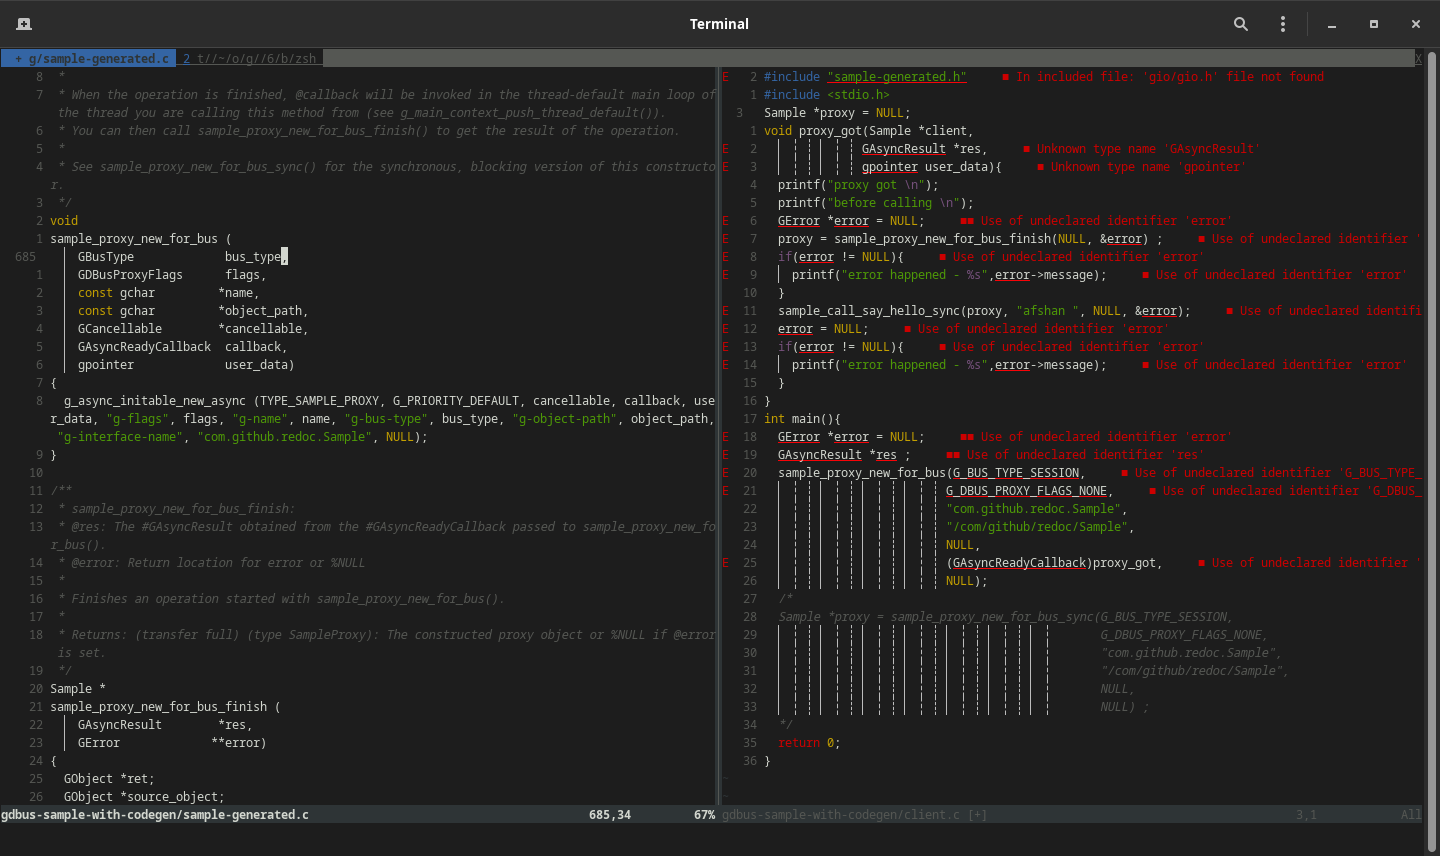Click 'GObject *source_object;' line

[144, 797]
